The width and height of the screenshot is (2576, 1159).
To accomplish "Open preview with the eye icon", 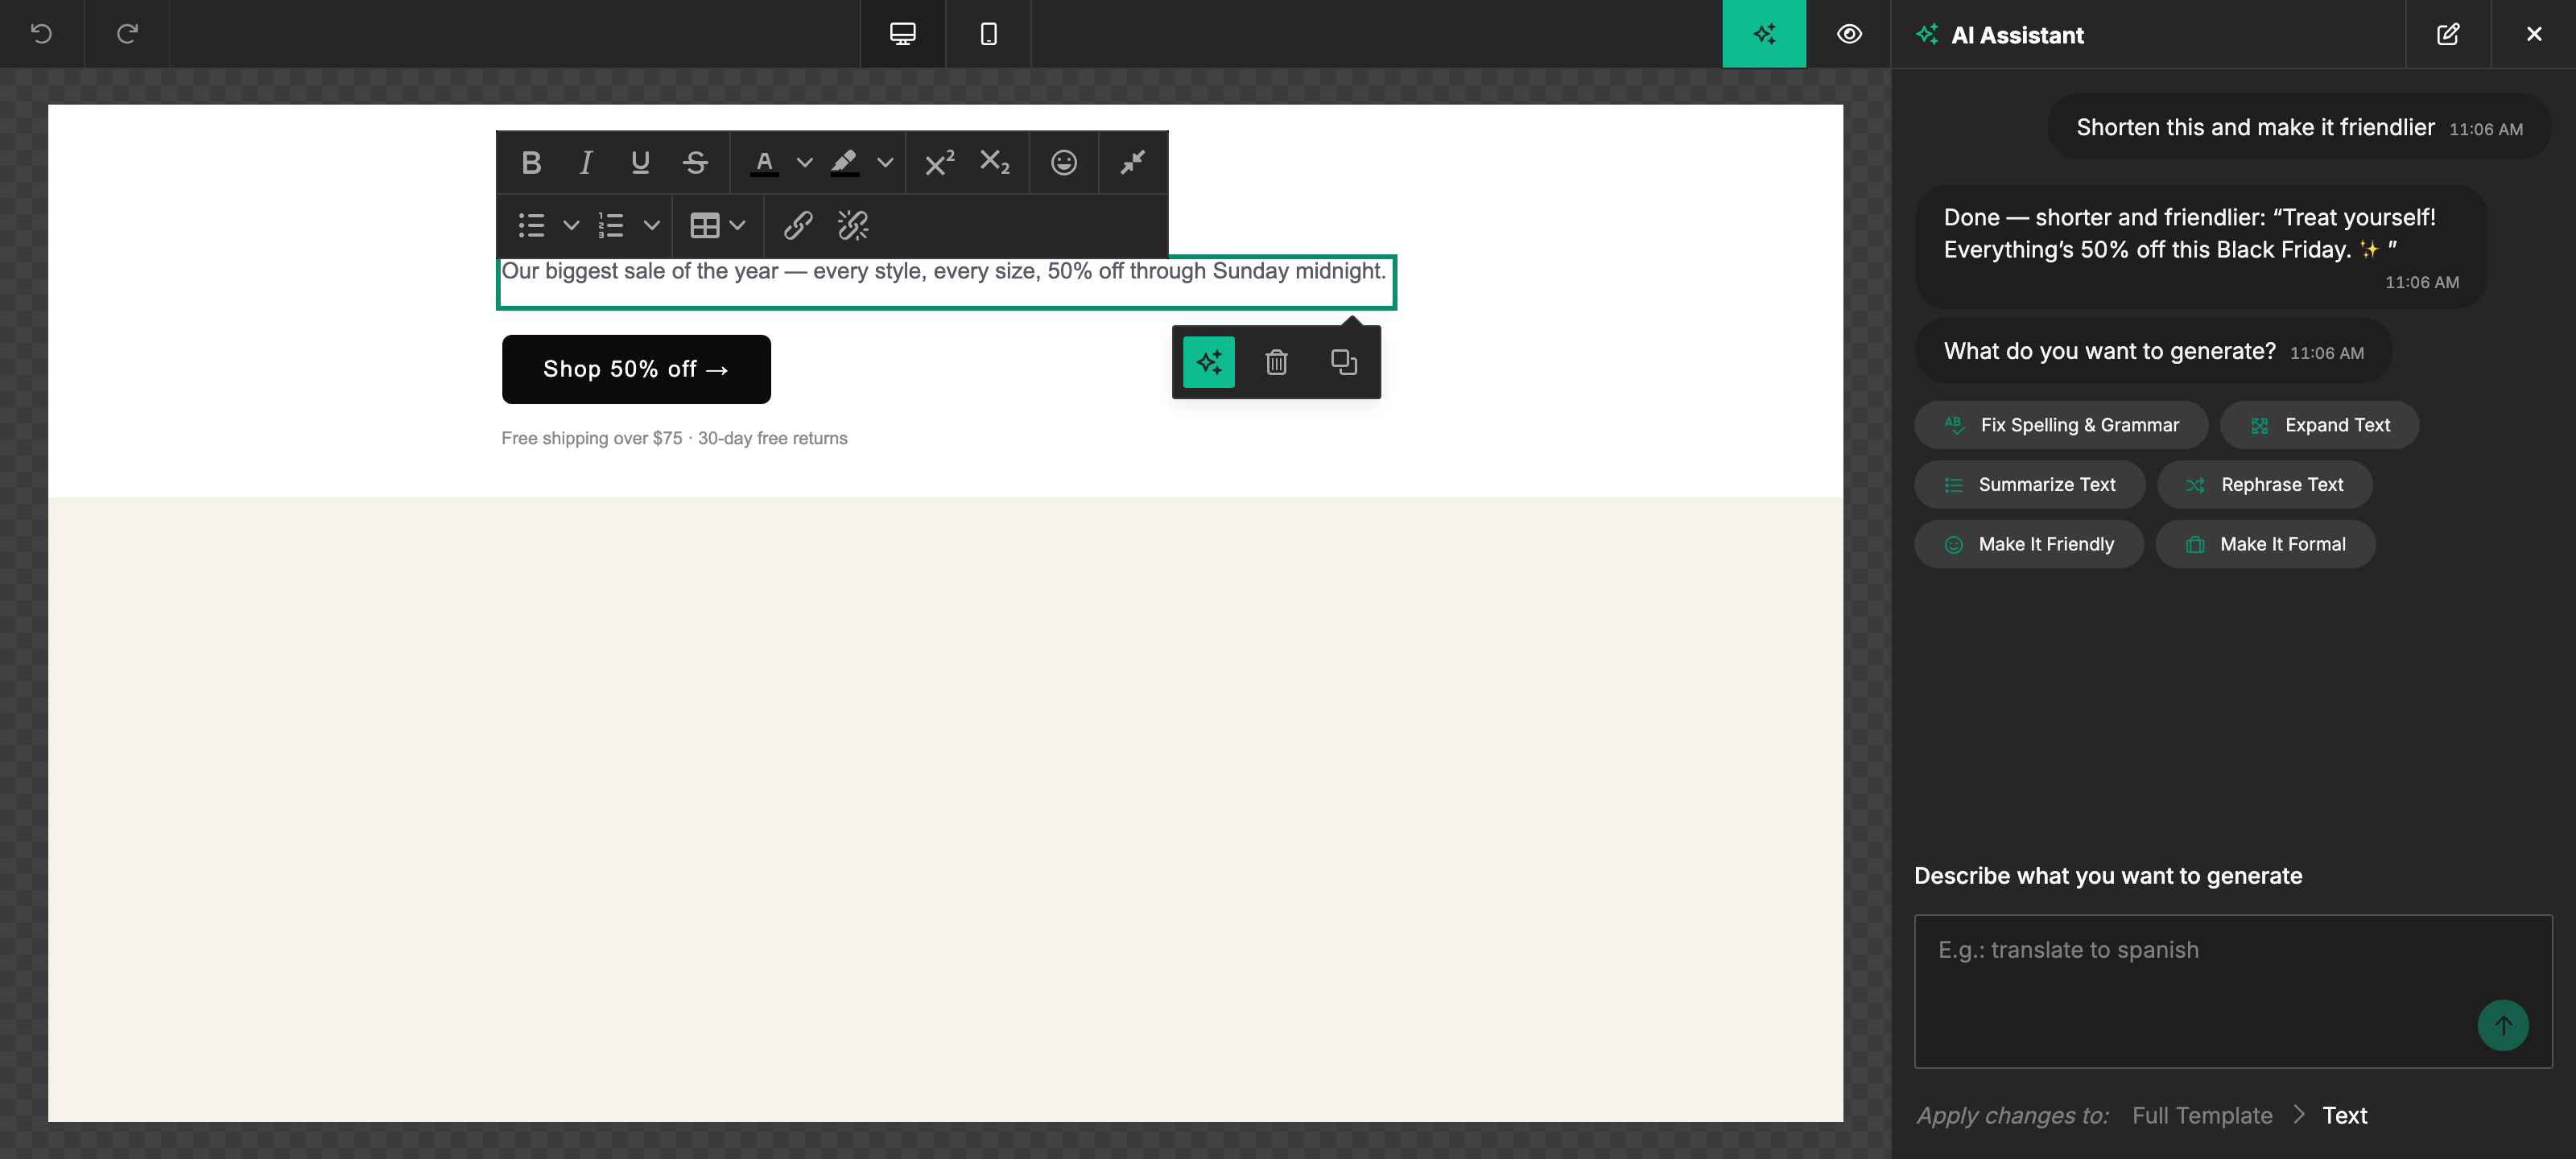I will (x=1849, y=34).
